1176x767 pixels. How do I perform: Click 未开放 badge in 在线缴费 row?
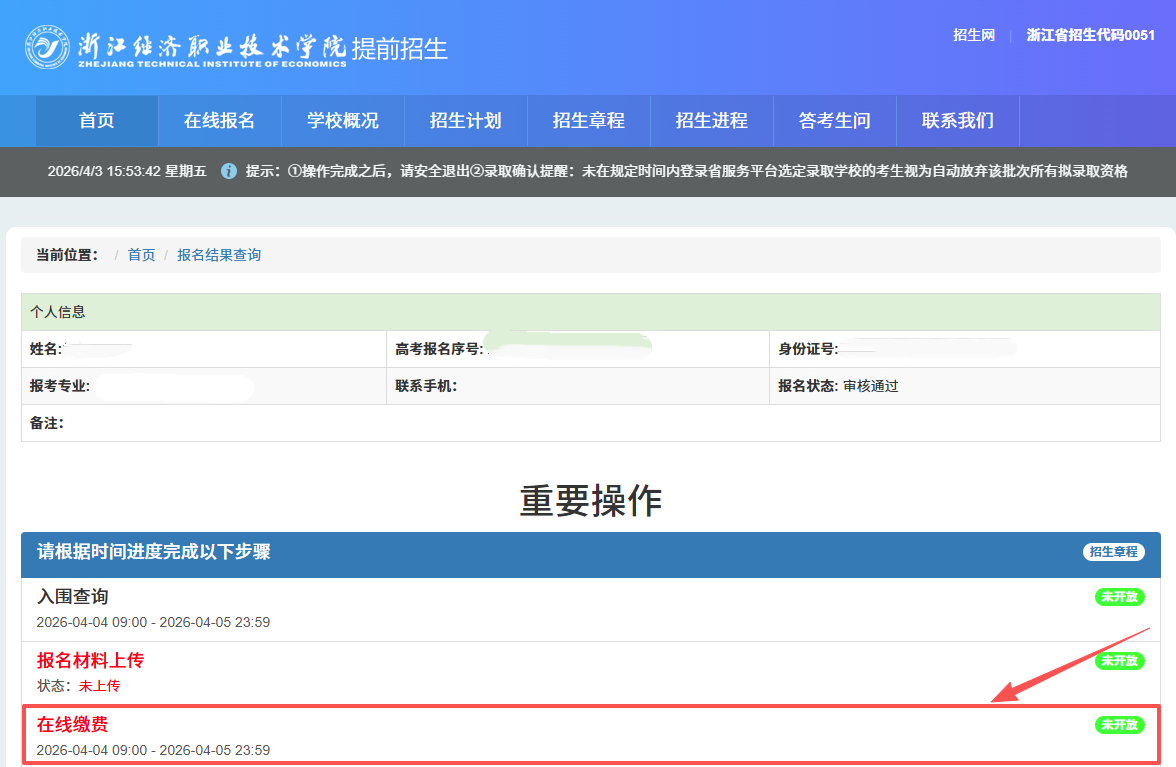tap(1119, 725)
